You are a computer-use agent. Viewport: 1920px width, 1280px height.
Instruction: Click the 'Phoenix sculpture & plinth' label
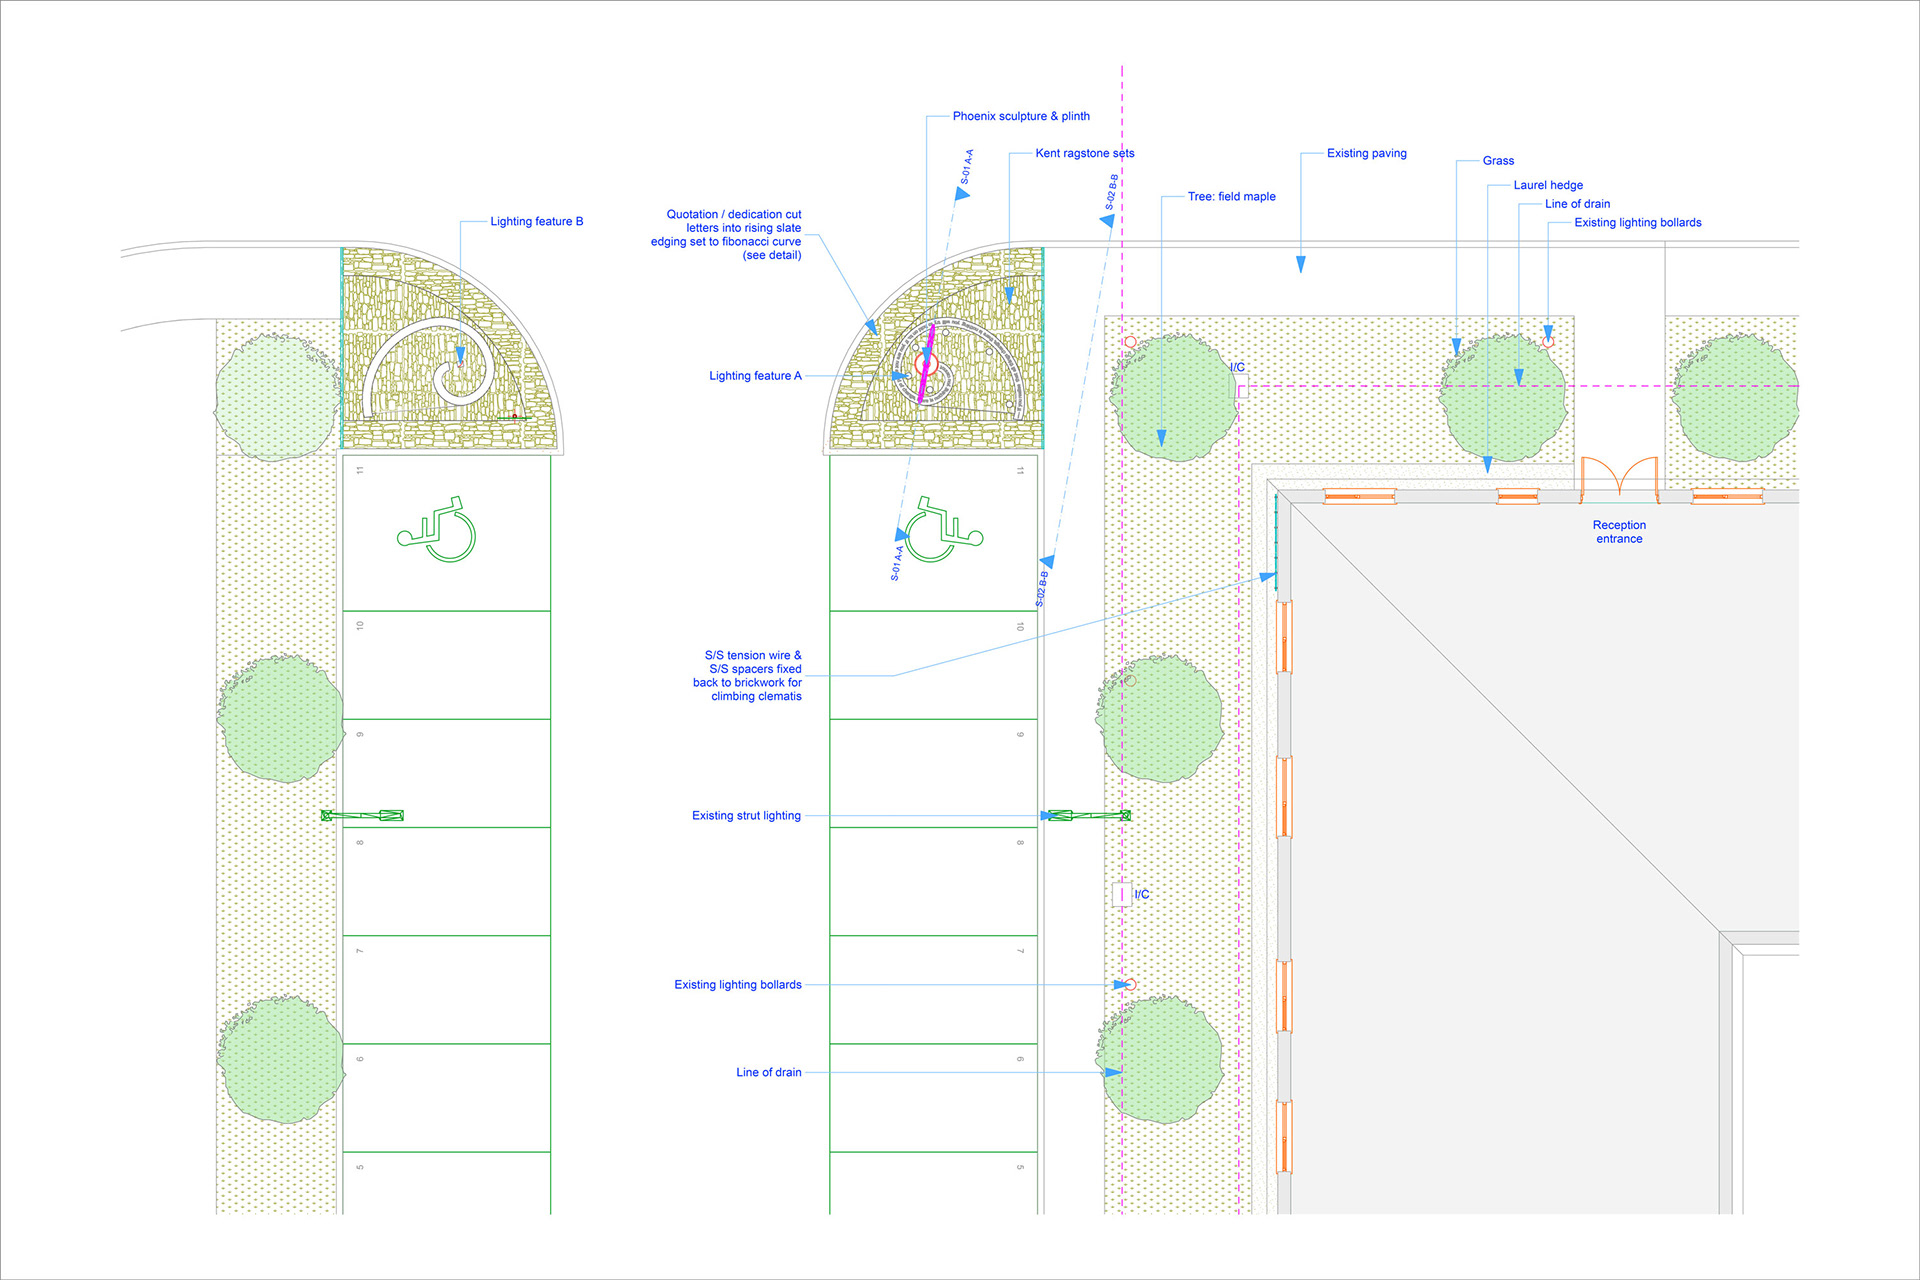[x=1020, y=116]
